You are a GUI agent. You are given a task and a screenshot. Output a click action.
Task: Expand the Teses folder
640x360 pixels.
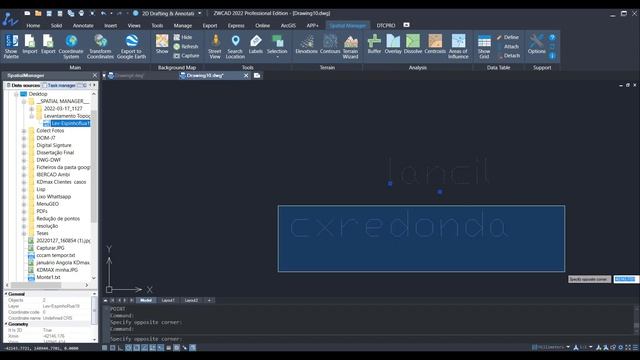(x=24, y=233)
